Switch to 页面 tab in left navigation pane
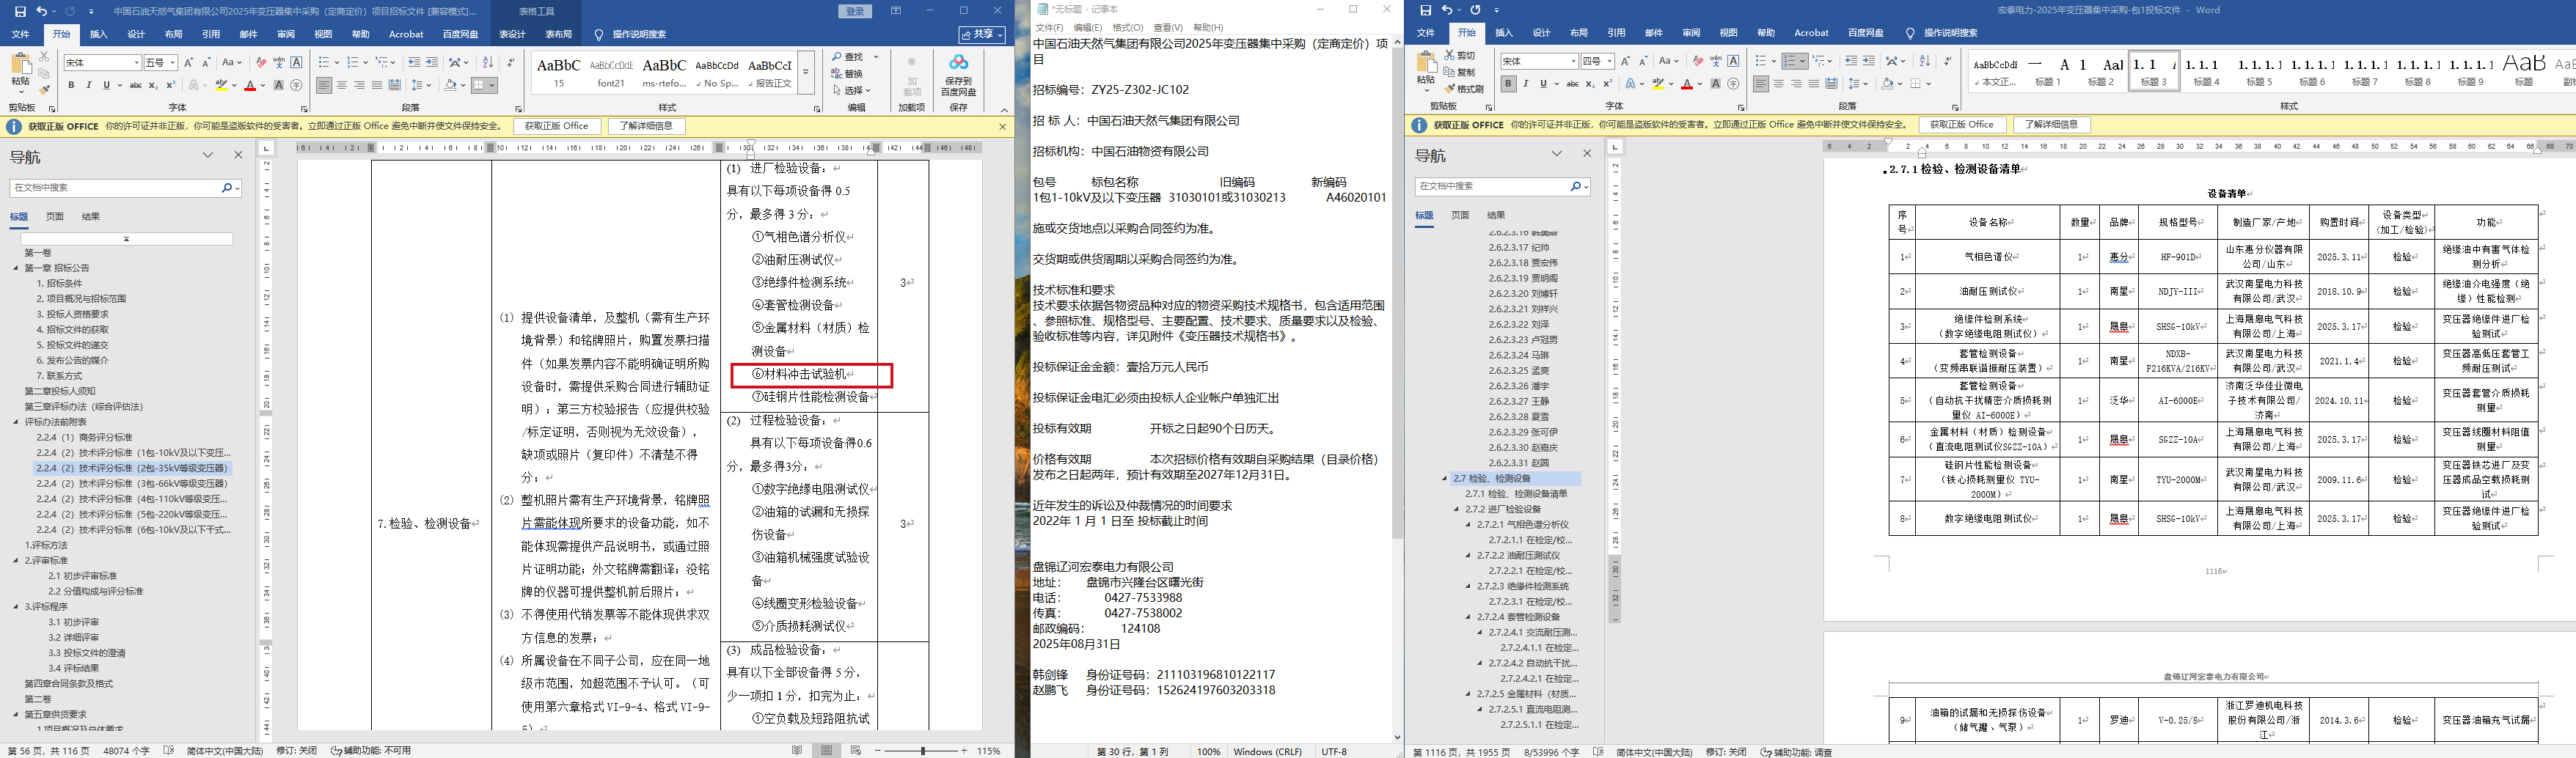2576x758 pixels. point(55,216)
